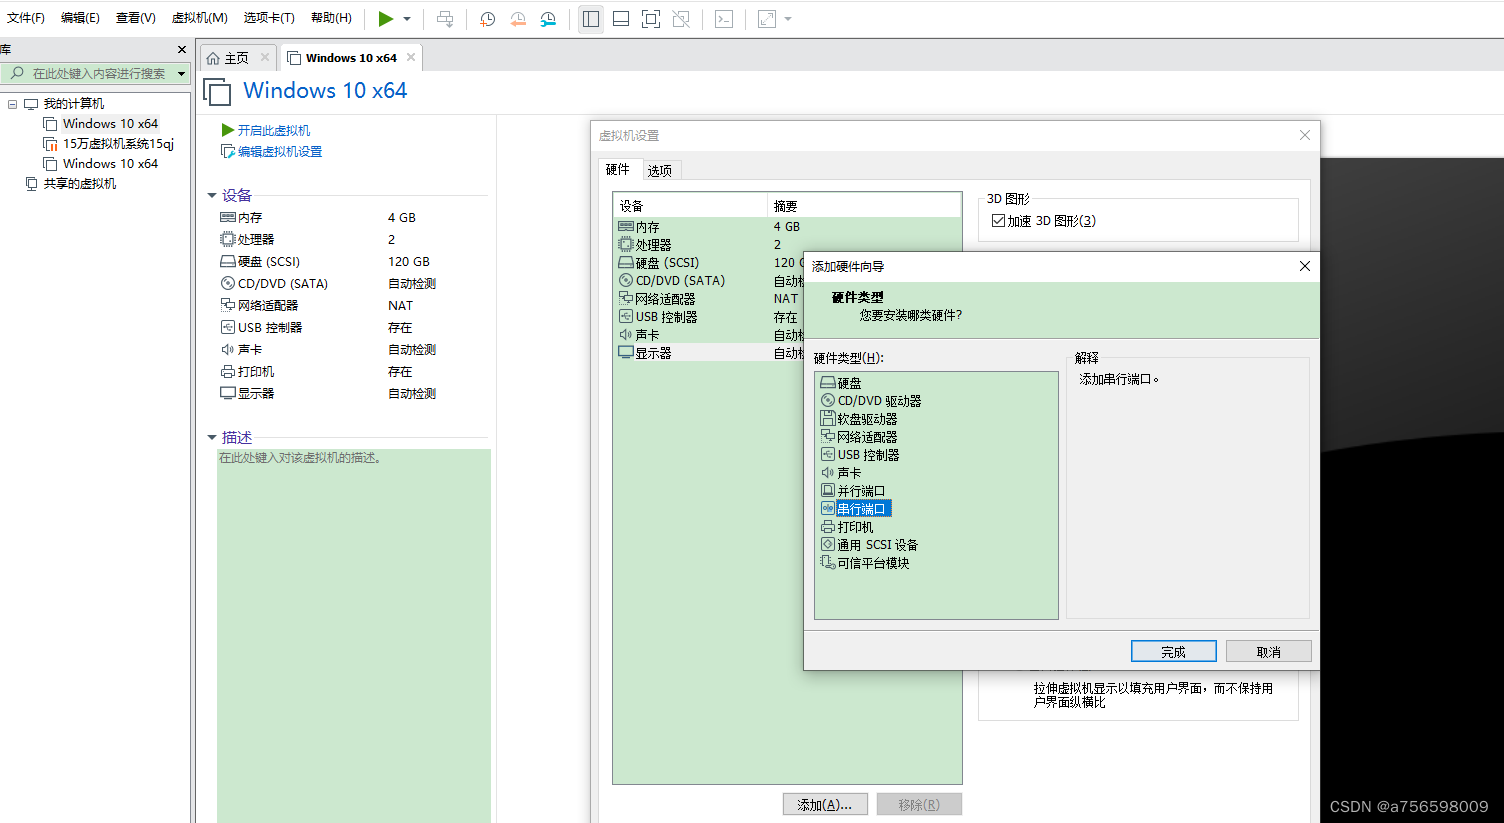Switch to 选项 tab in 虚拟机设置 dialog
Image resolution: width=1504 pixels, height=823 pixels.
[x=659, y=171]
